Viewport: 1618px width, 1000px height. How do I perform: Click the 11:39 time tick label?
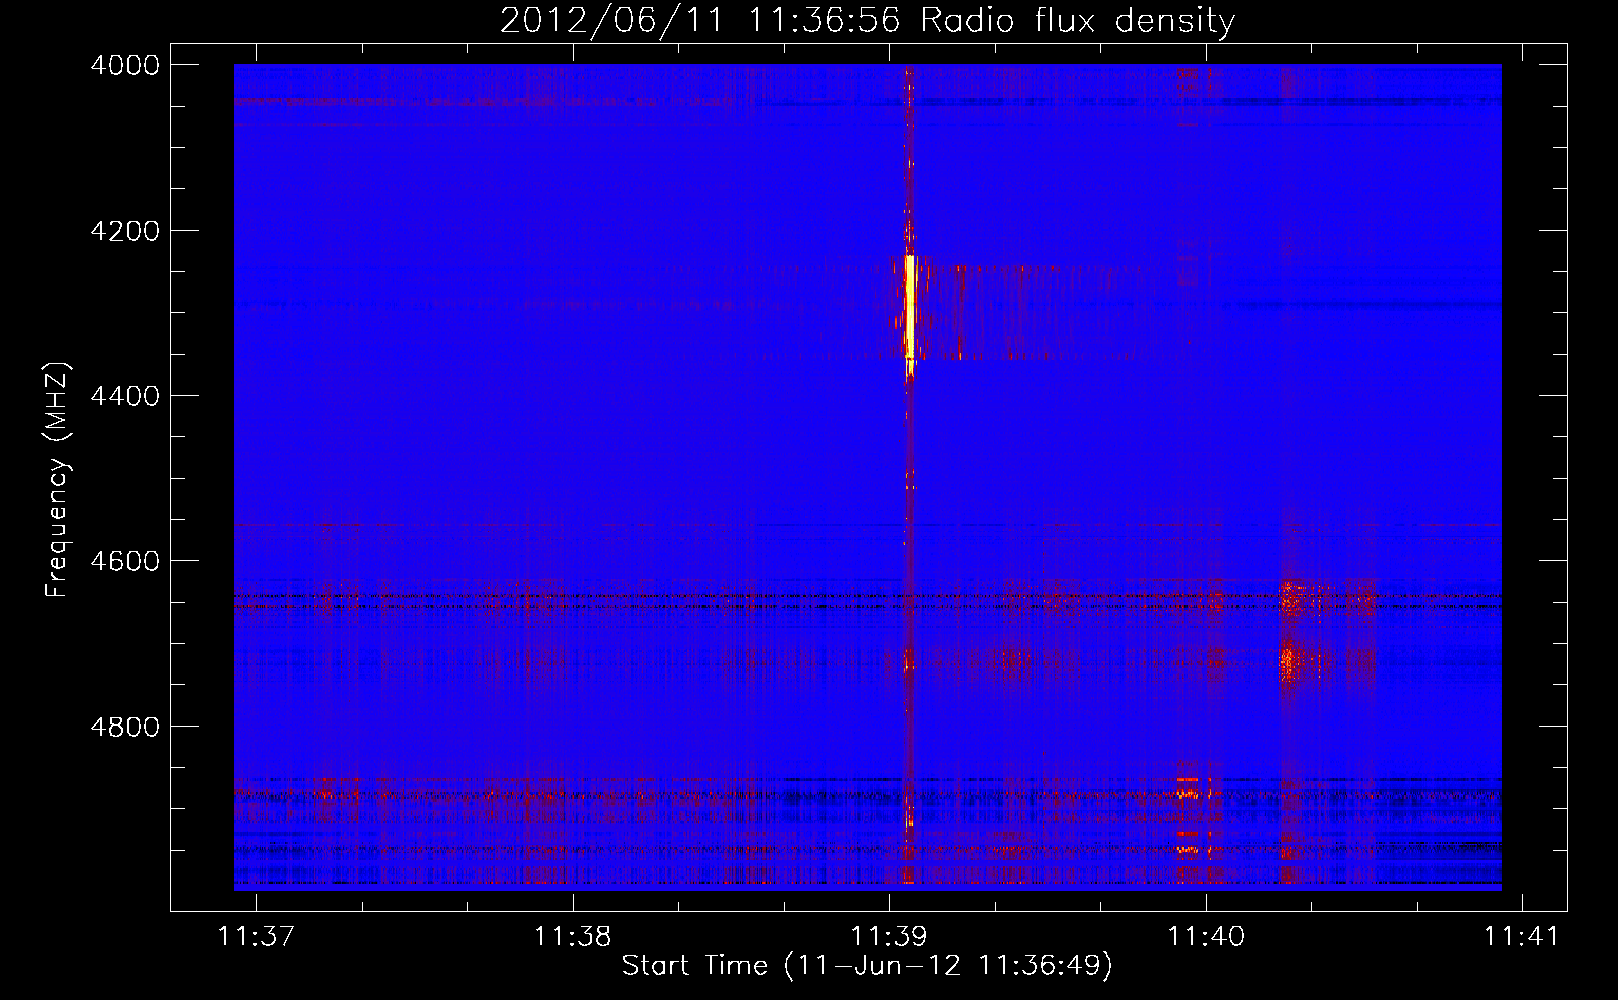tap(889, 936)
